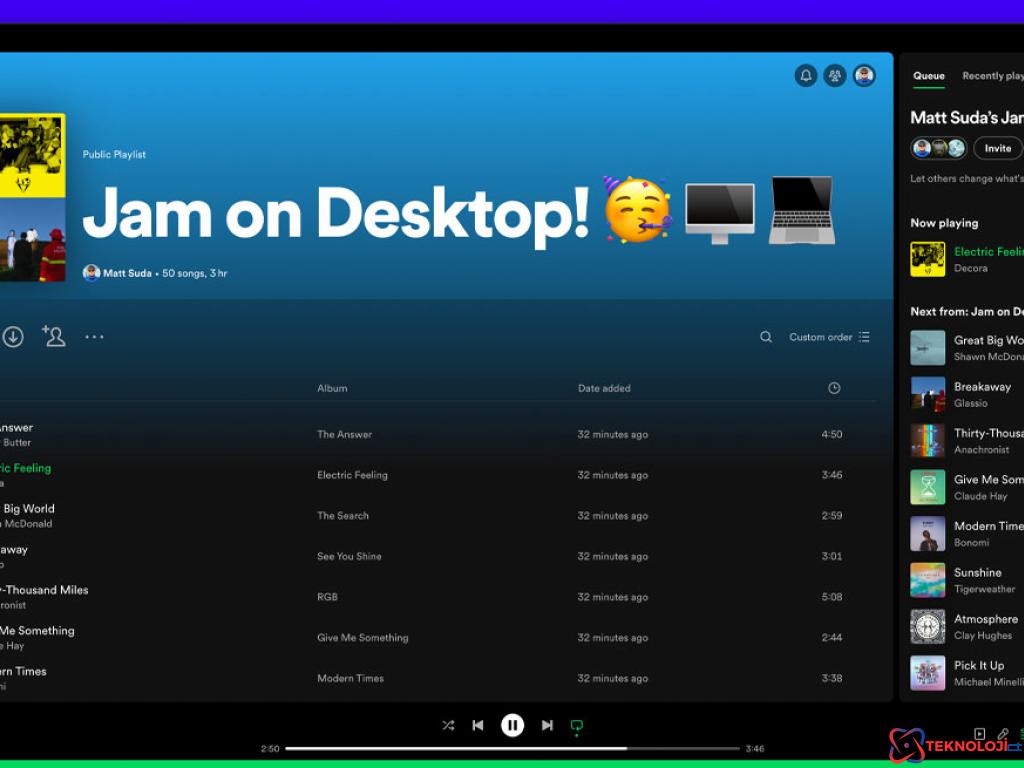This screenshot has width=1024, height=768.
Task: Toggle shuffle in the playback bar
Action: click(x=448, y=726)
